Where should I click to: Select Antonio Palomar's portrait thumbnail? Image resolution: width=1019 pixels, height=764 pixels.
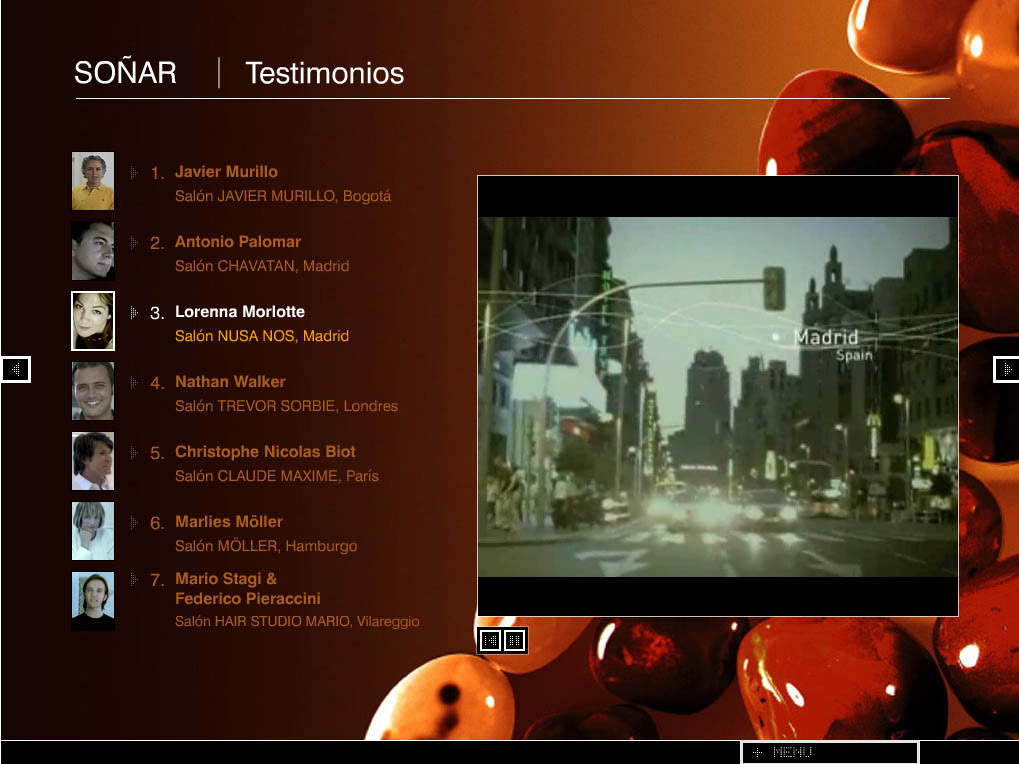(93, 251)
